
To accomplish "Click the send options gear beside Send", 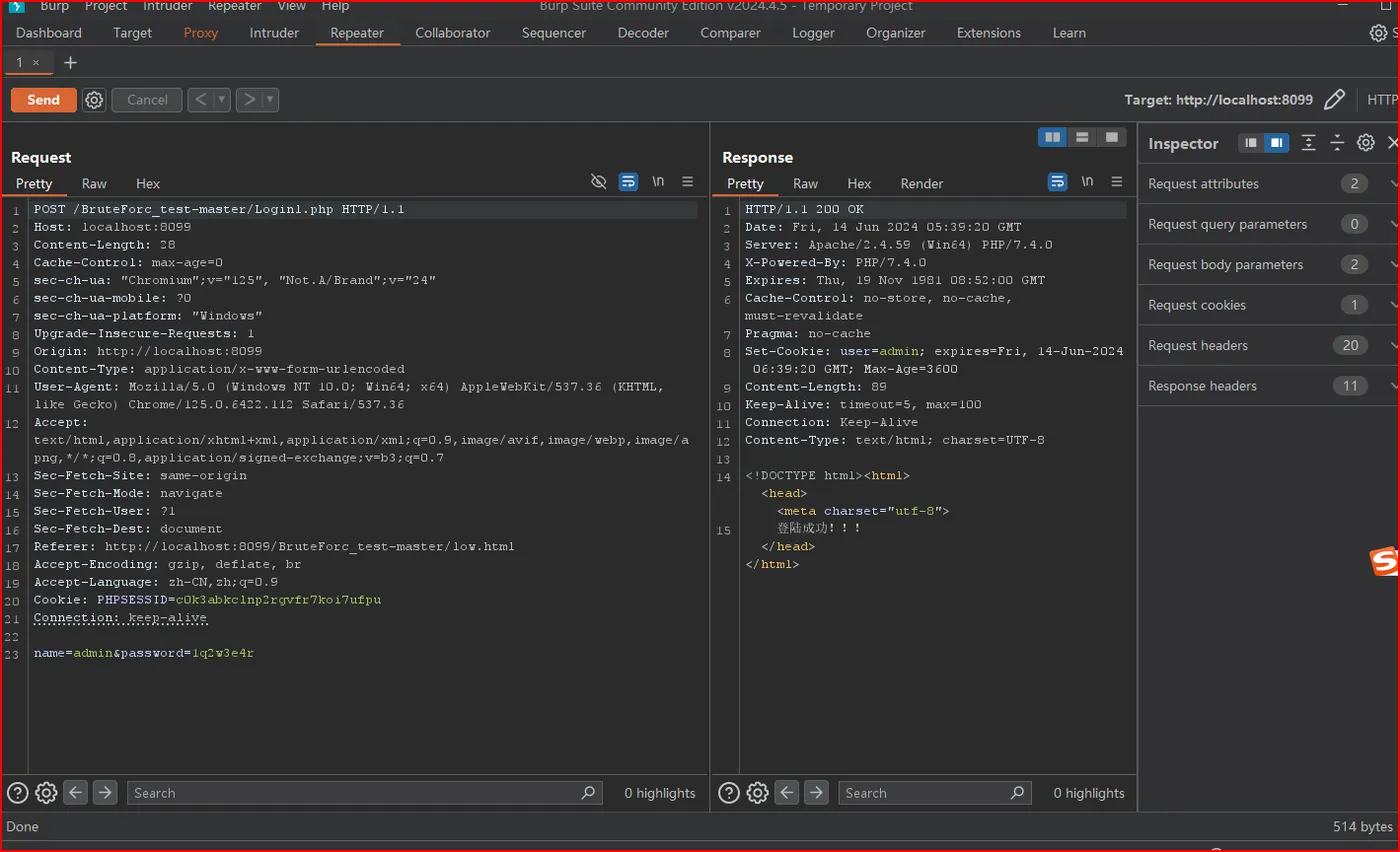I will click(94, 100).
